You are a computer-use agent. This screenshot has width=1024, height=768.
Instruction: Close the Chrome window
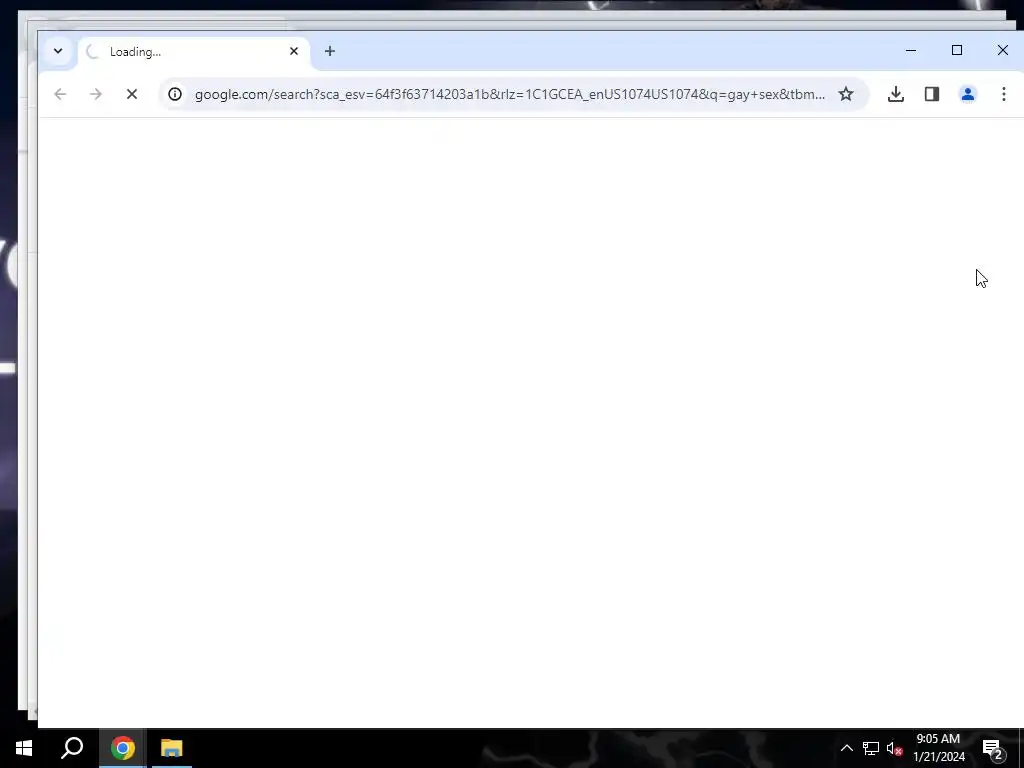[x=1002, y=50]
